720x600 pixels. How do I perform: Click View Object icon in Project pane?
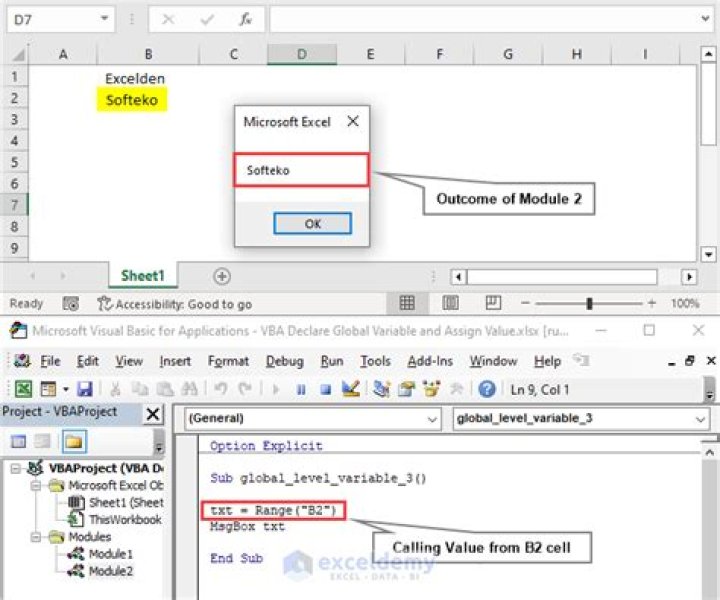[x=42, y=442]
